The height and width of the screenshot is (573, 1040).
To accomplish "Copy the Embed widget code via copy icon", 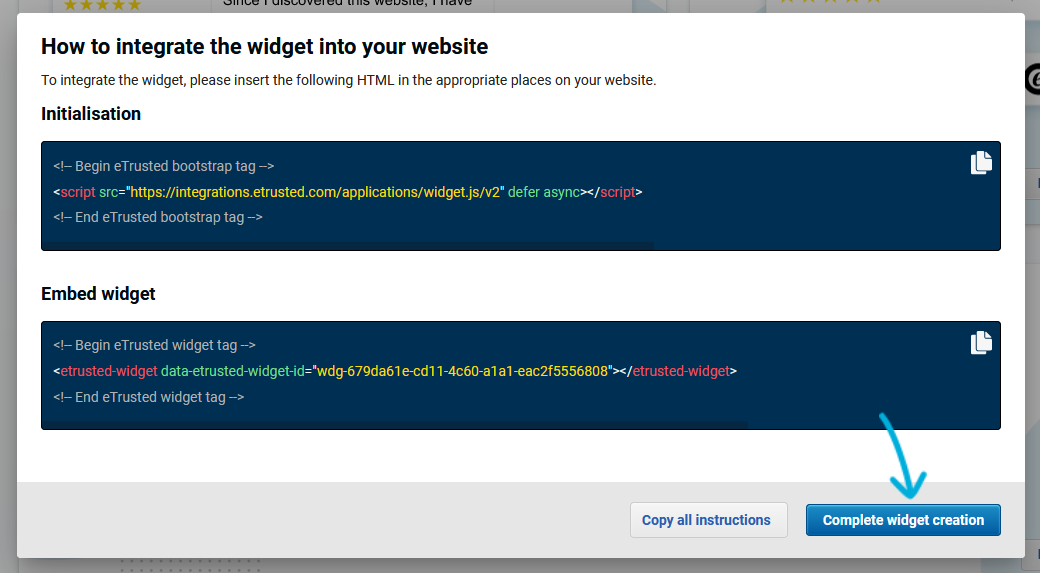I will tap(981, 343).
